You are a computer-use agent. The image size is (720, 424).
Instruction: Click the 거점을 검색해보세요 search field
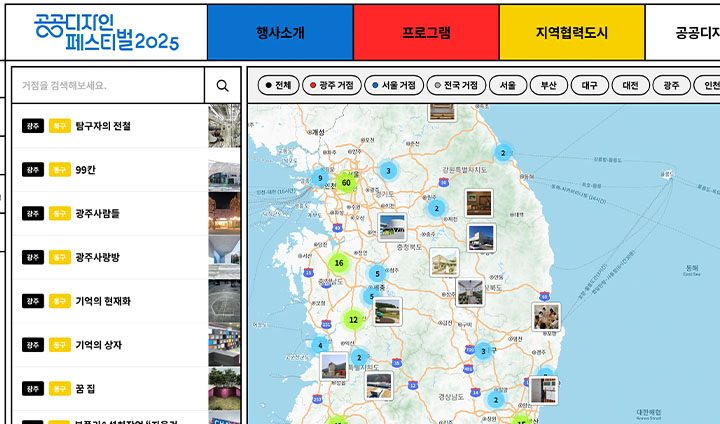click(x=108, y=85)
